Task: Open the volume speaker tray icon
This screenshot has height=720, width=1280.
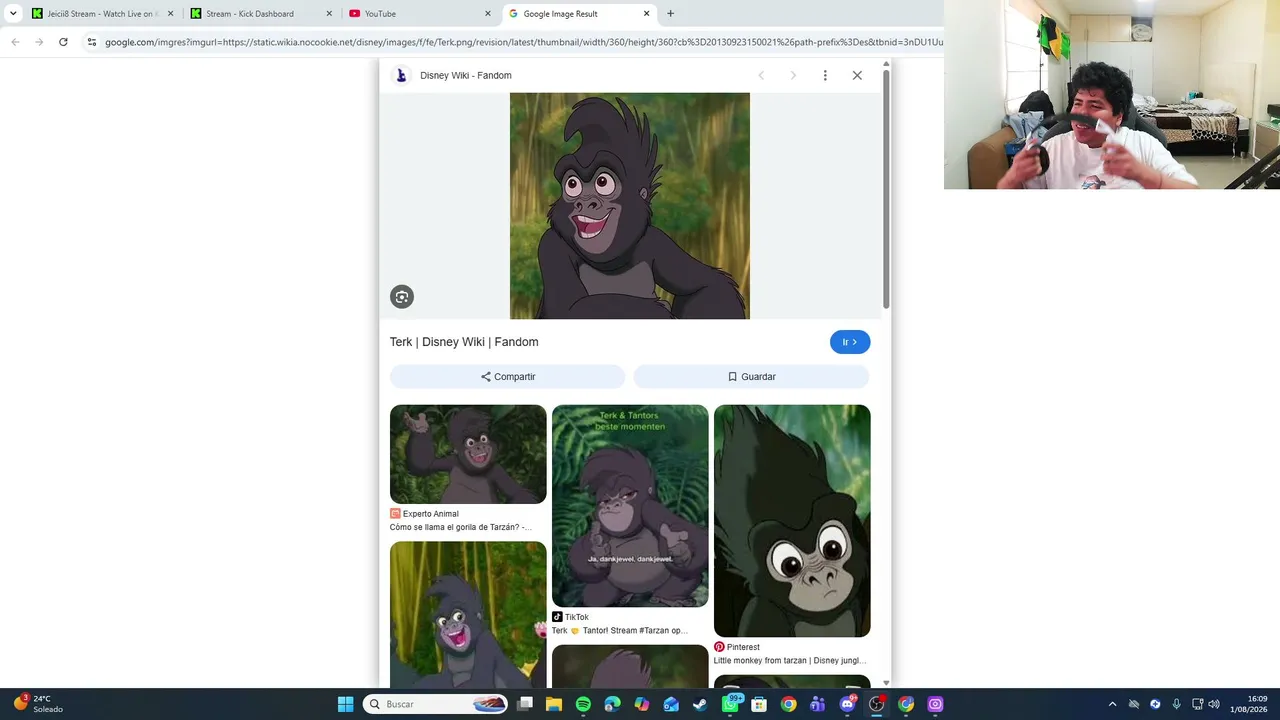Action: click(1214, 704)
